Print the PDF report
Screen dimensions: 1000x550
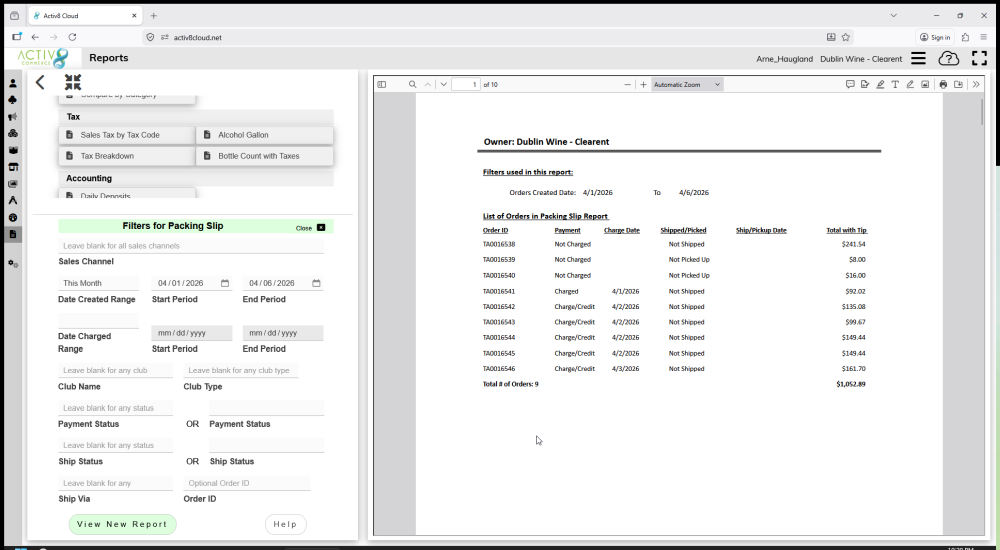point(943,84)
